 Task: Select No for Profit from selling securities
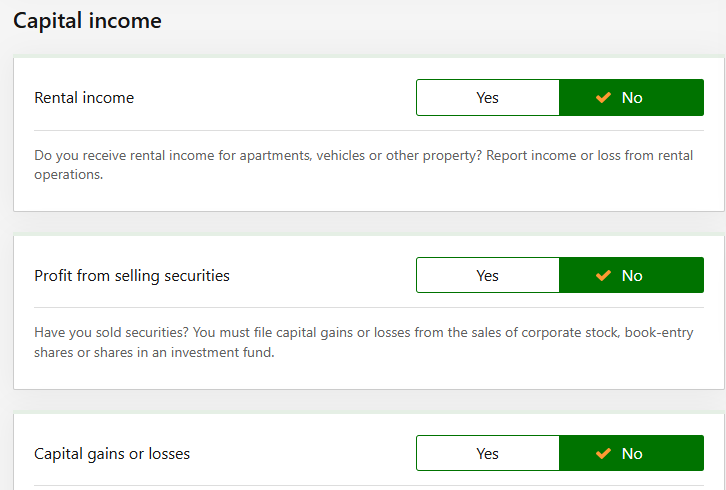[632, 276]
